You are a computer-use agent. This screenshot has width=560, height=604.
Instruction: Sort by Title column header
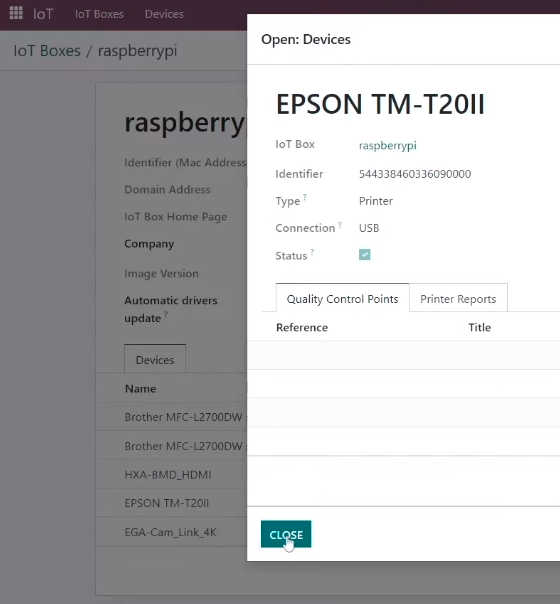point(480,327)
